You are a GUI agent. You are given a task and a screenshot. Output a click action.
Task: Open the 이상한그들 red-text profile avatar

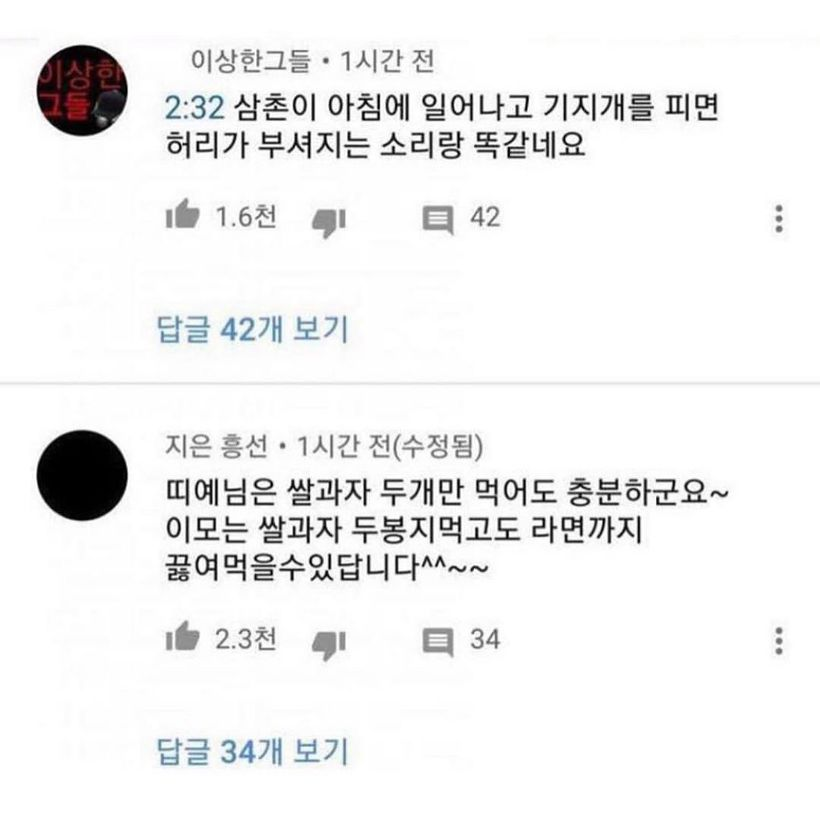[x=82, y=90]
